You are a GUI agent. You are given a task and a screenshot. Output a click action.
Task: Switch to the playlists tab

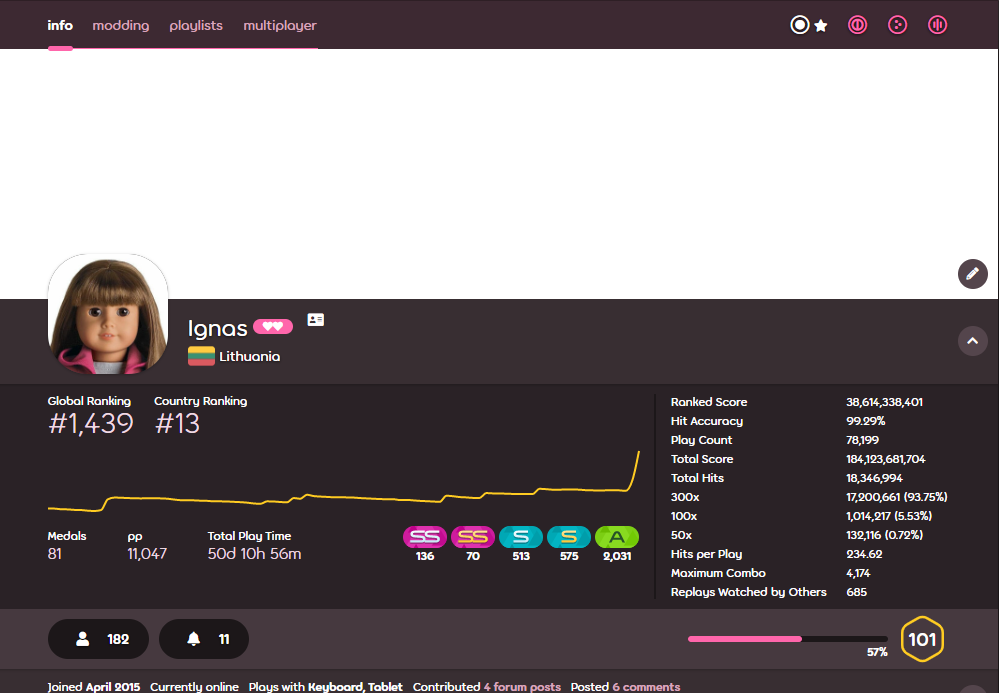[x=196, y=26]
